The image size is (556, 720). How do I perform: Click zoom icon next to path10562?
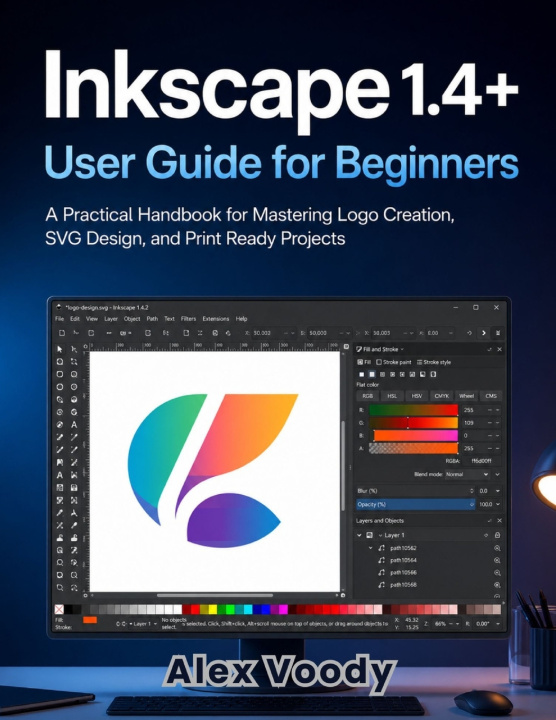(x=497, y=548)
